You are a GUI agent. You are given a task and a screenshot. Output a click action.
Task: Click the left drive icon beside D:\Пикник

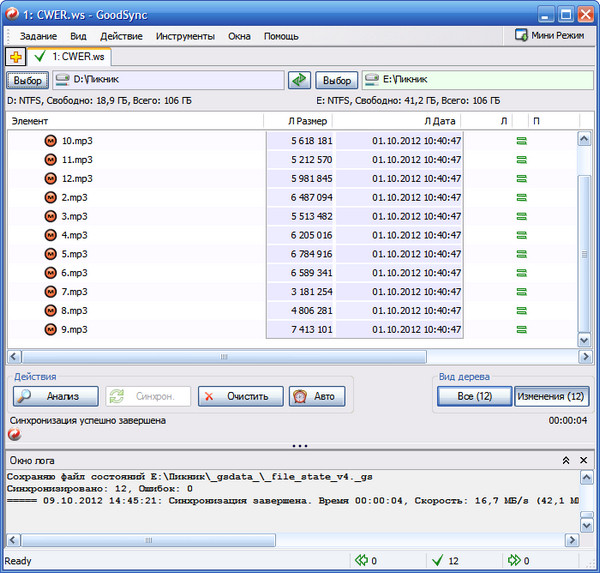coord(61,80)
